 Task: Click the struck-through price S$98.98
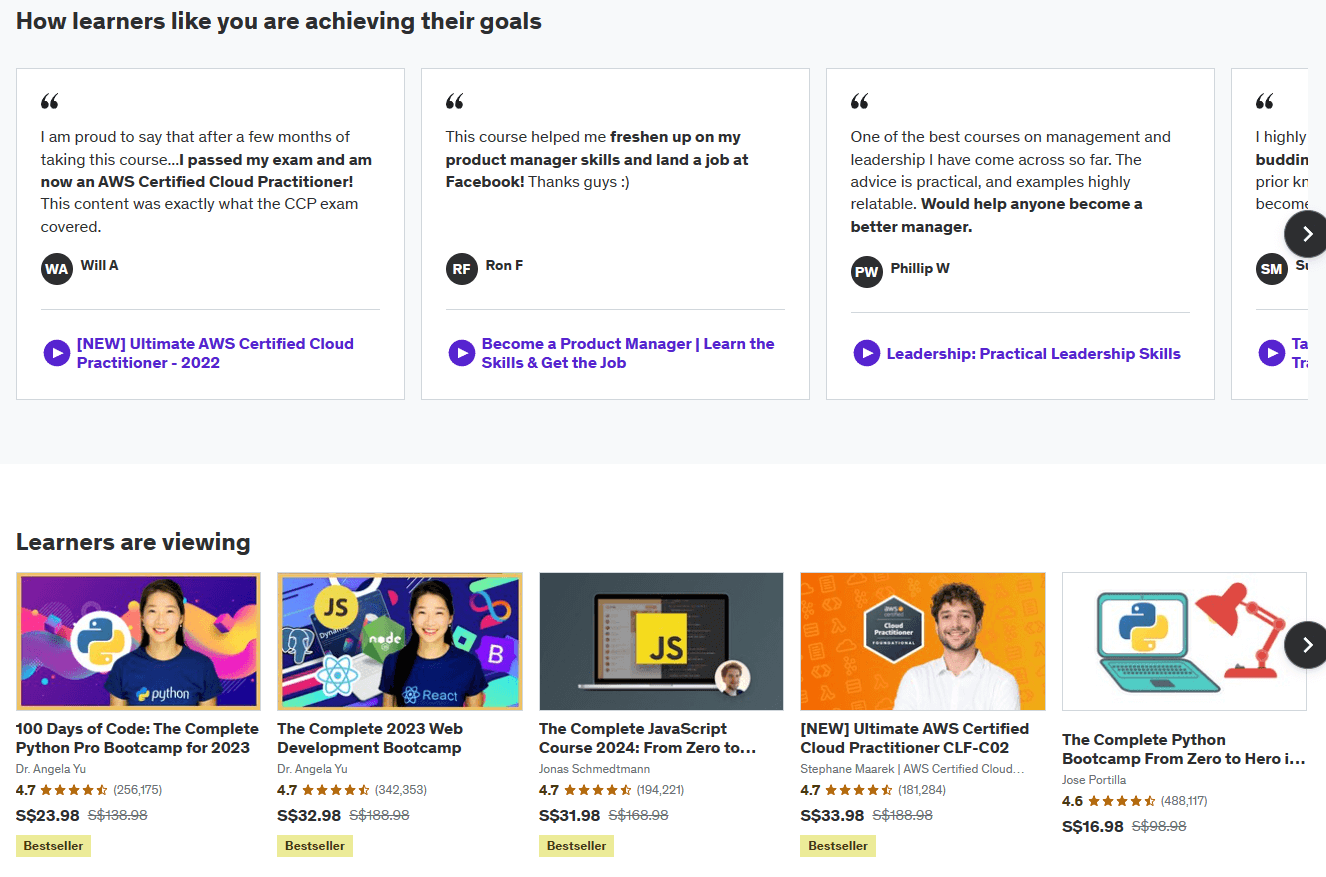point(1159,826)
